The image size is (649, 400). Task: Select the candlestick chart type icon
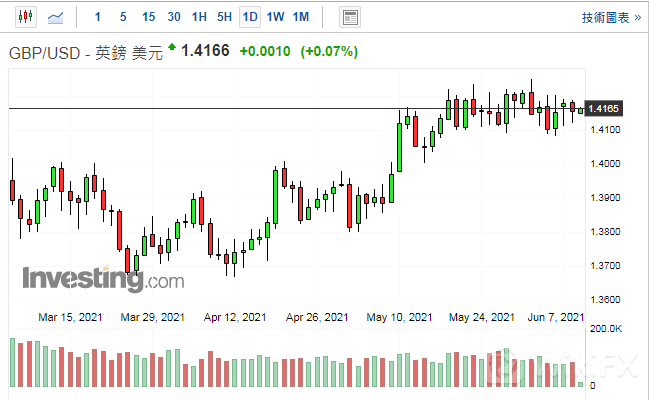click(x=26, y=17)
